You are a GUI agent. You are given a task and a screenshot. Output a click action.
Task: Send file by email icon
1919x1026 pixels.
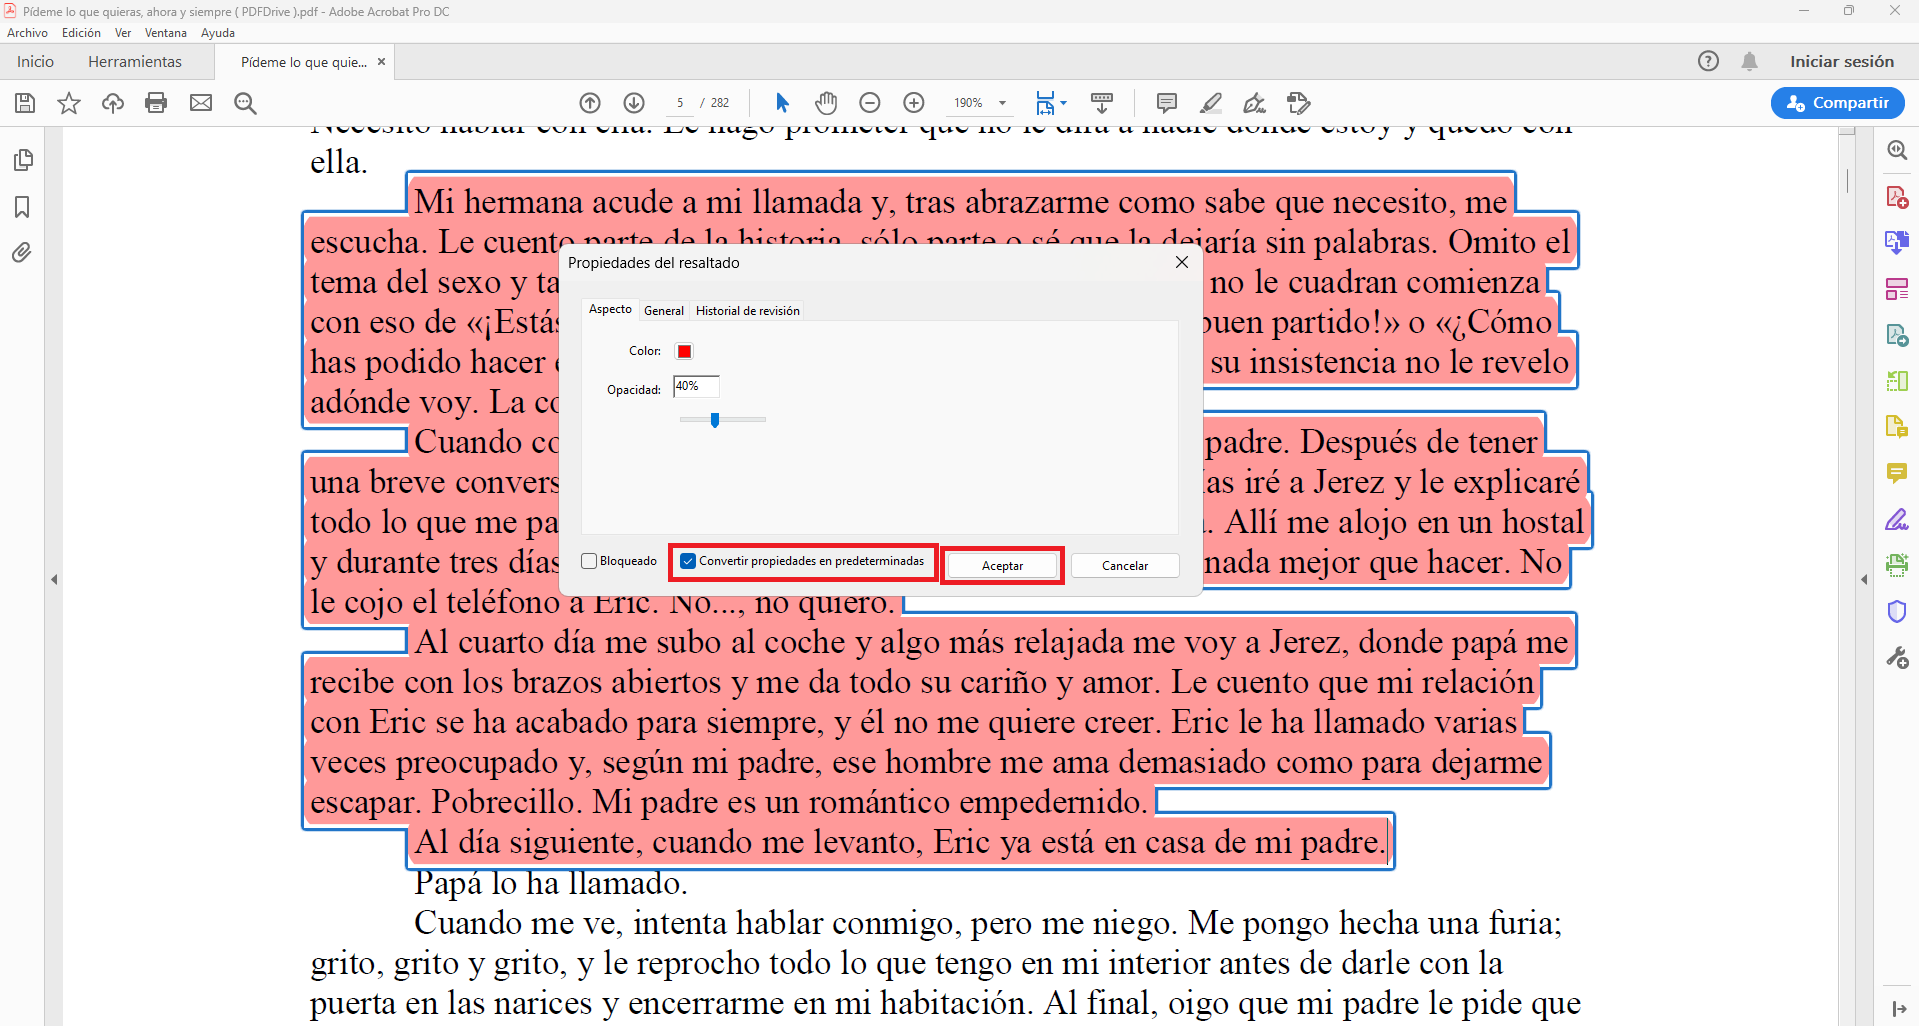(x=201, y=103)
